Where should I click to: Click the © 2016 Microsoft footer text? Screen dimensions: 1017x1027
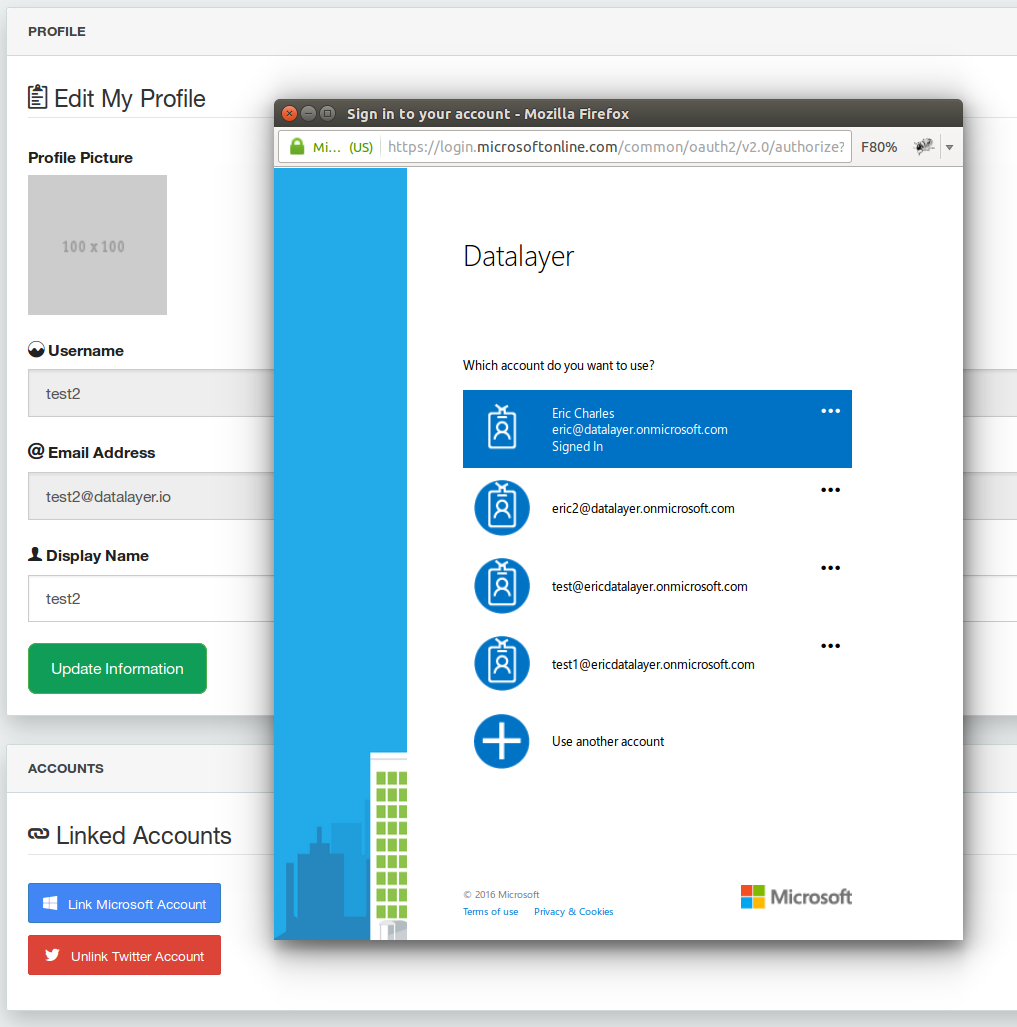pyautogui.click(x=501, y=895)
